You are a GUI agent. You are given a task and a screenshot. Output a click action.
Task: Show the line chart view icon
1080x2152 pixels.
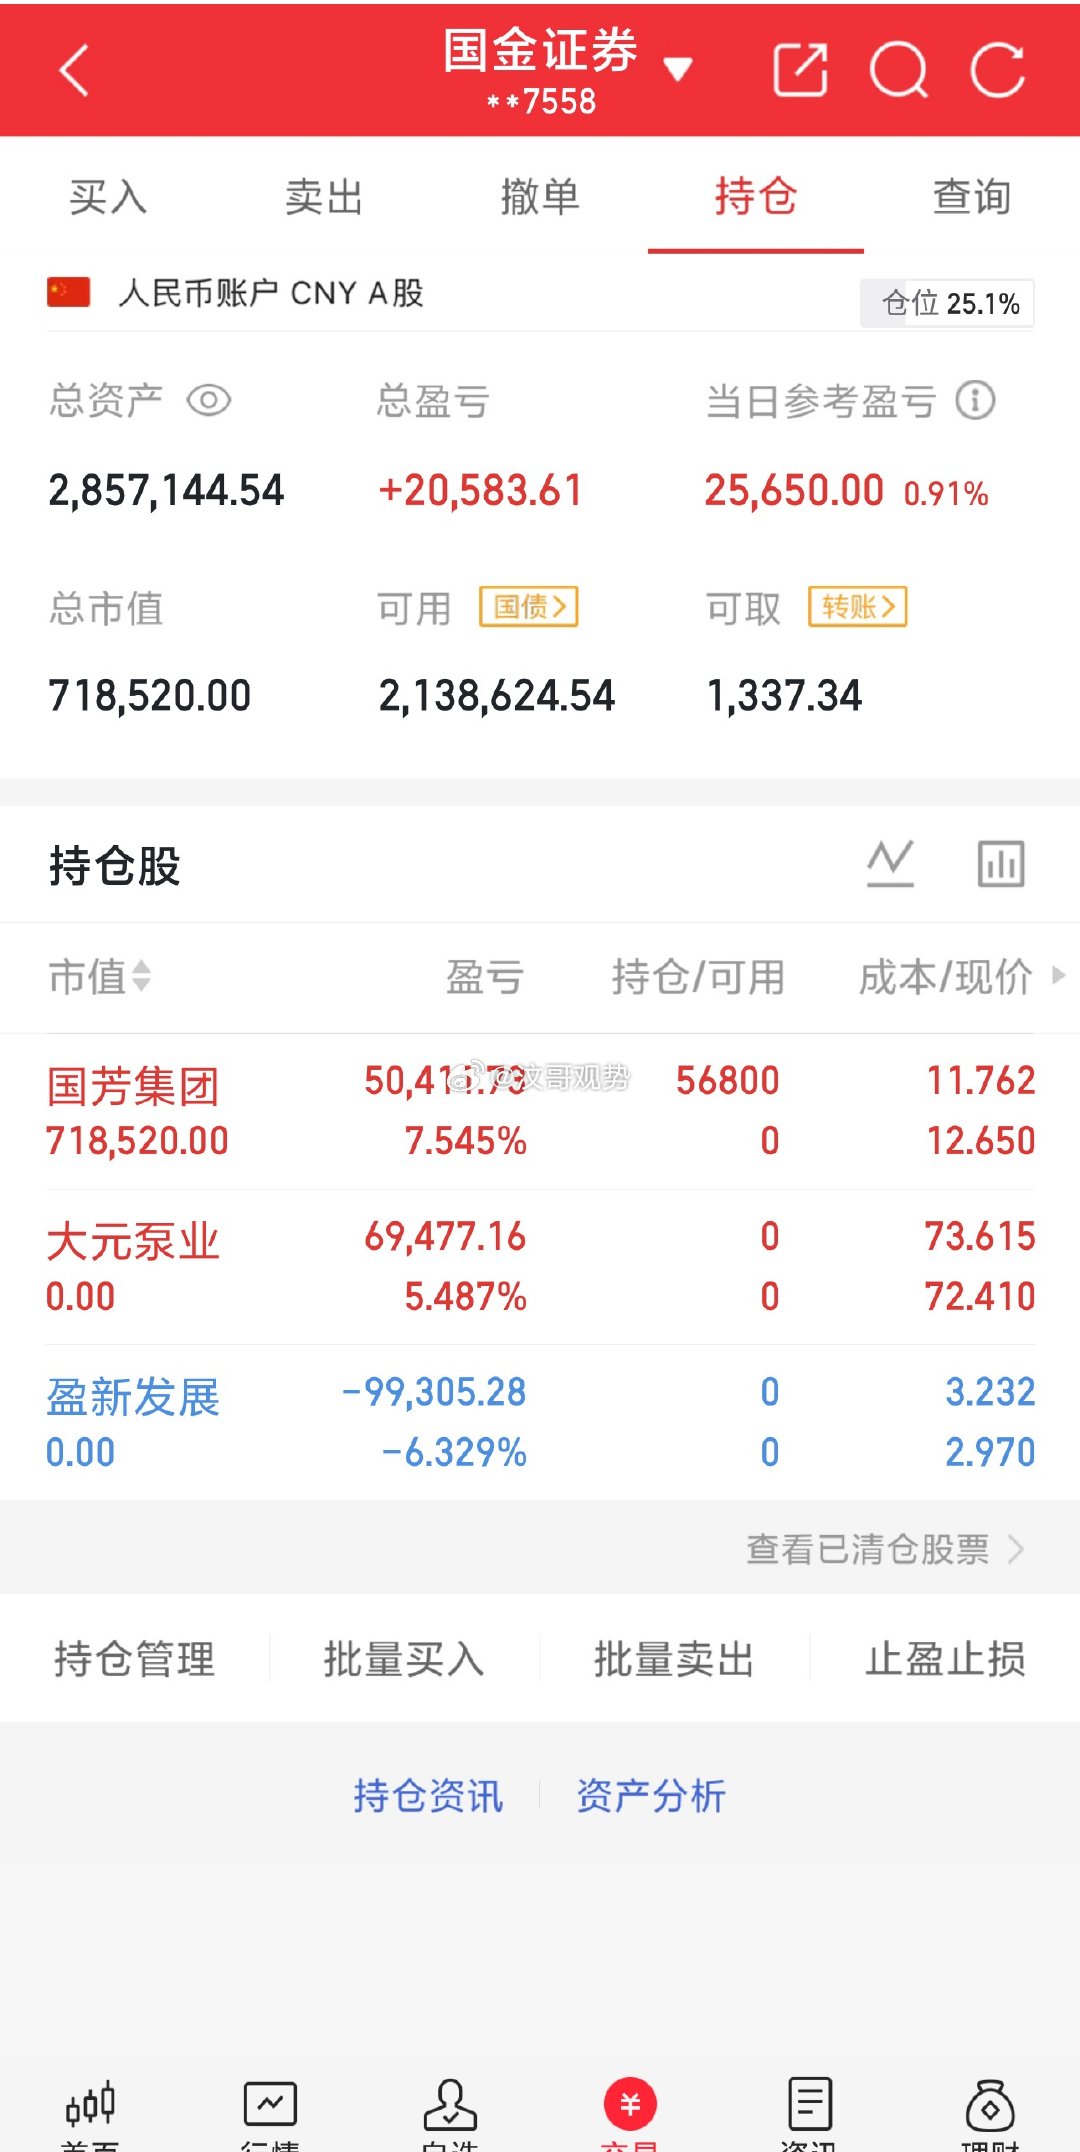pos(890,864)
